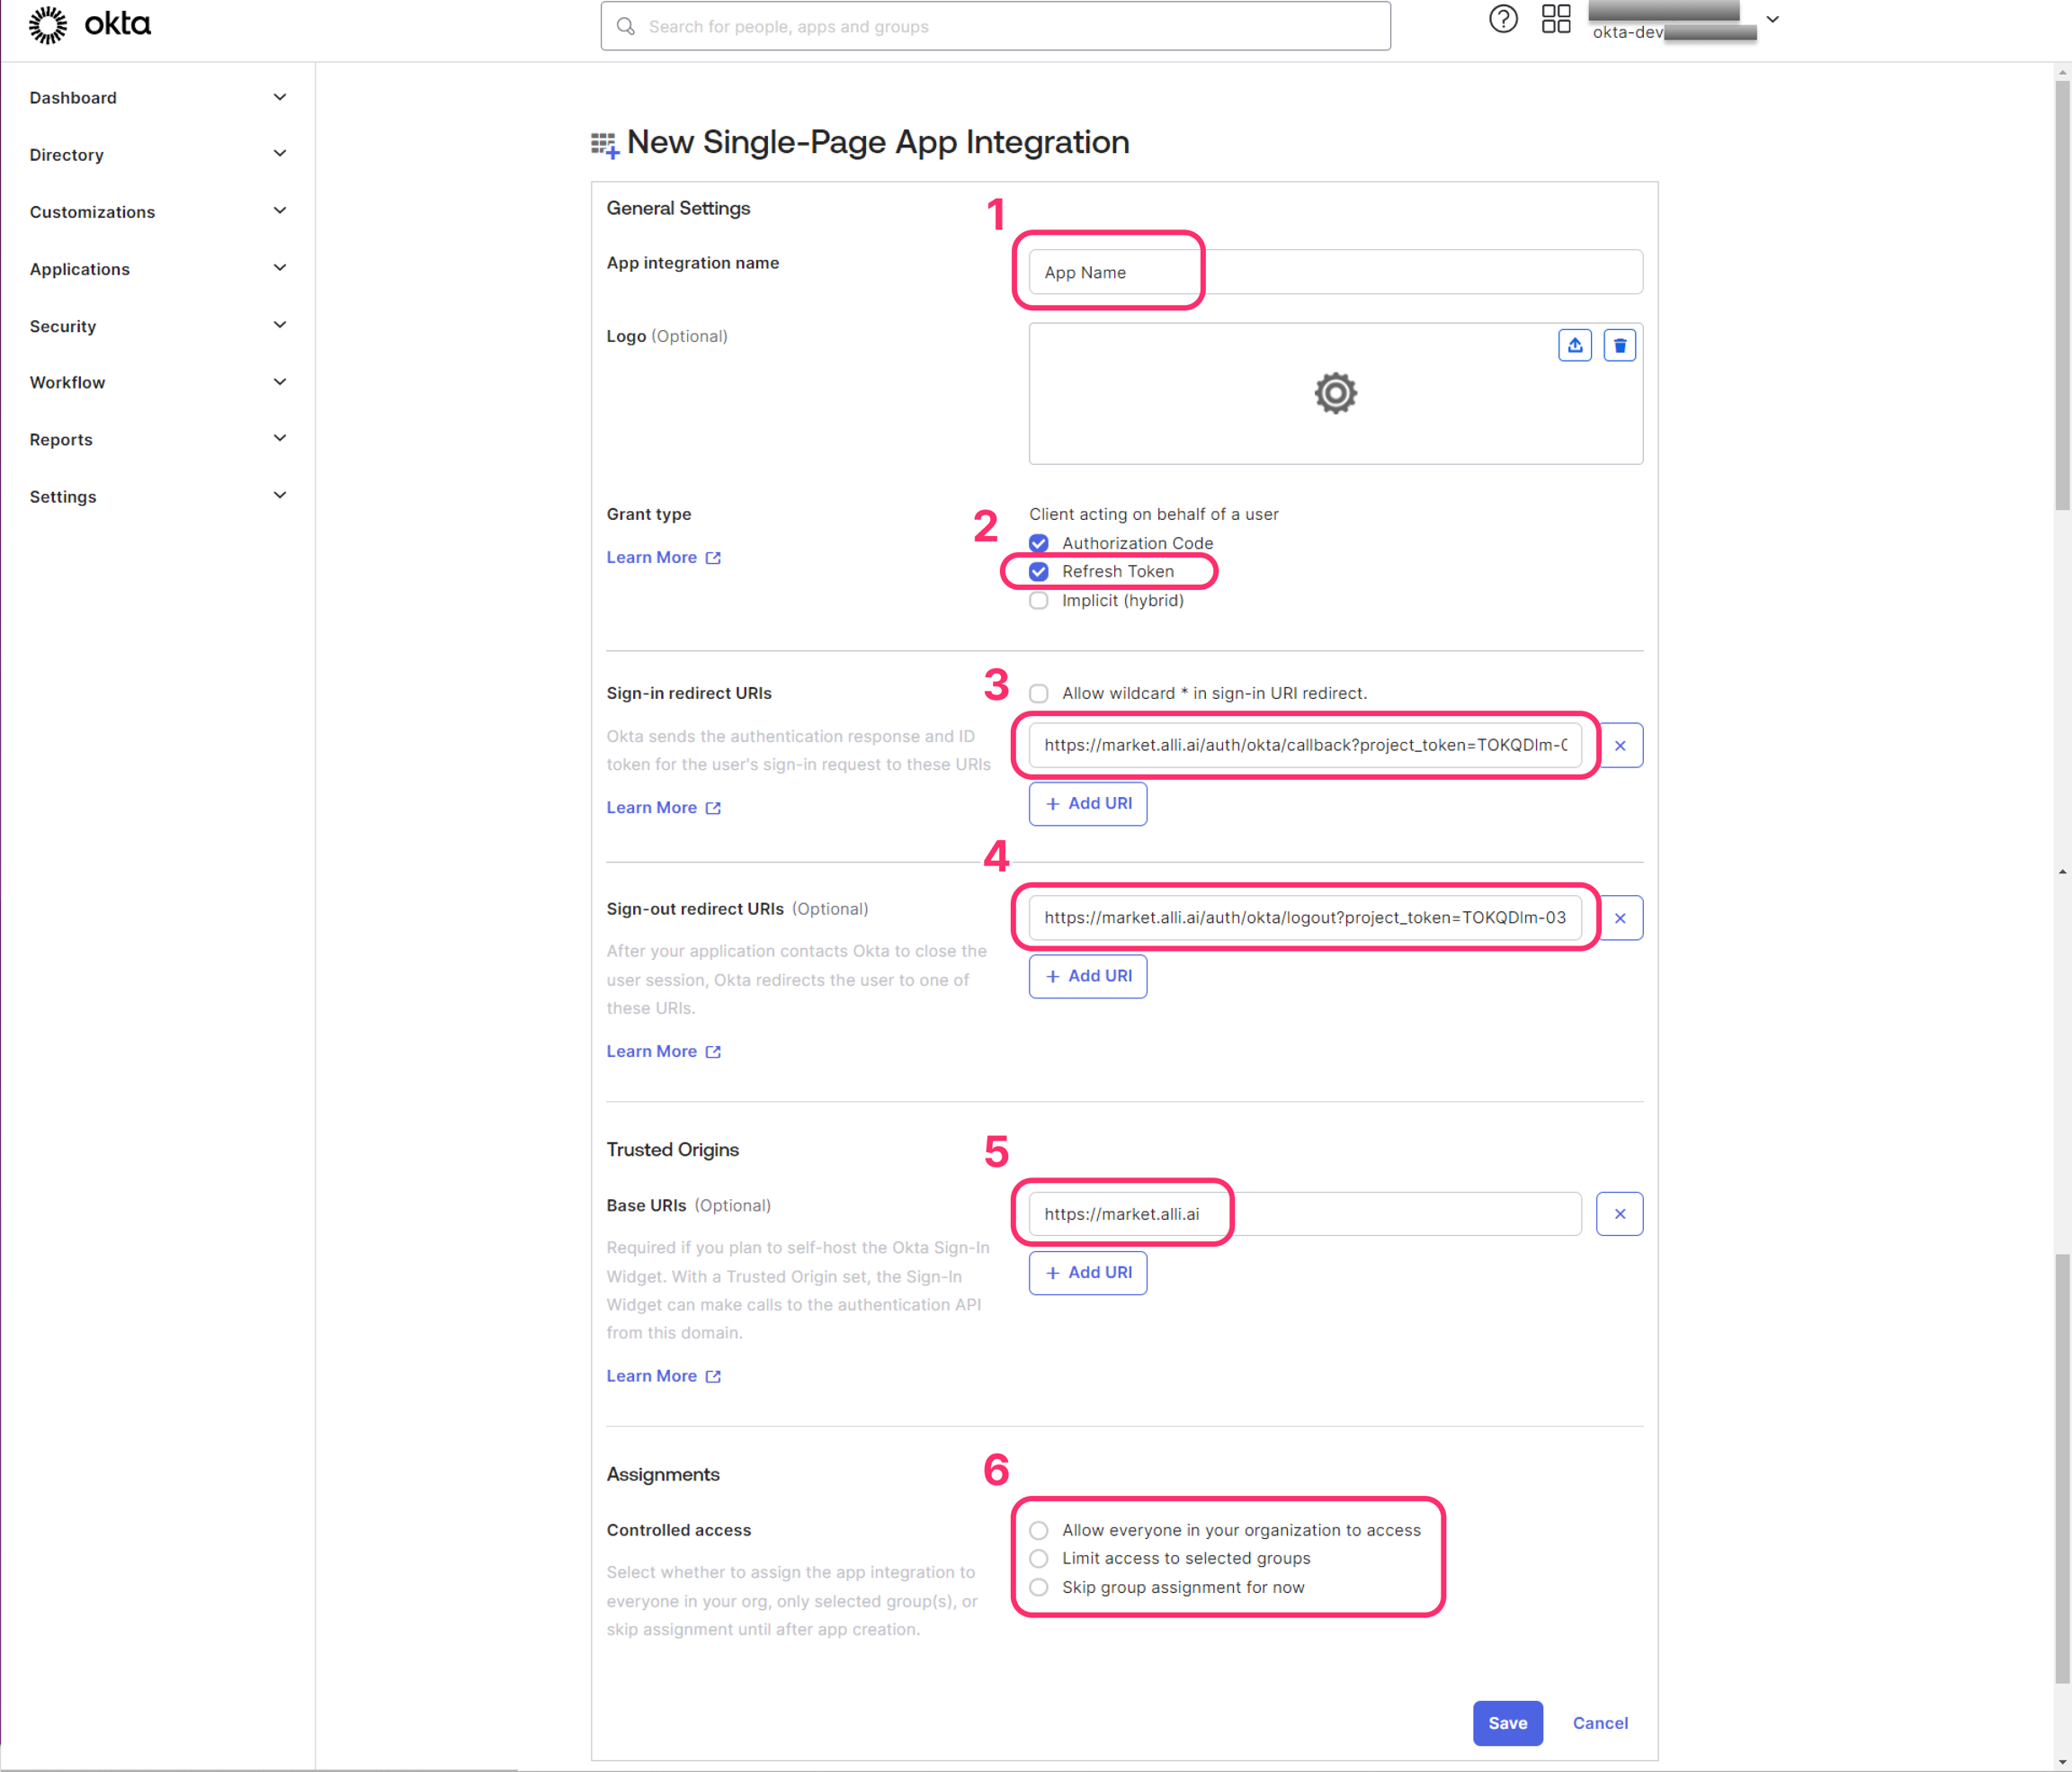Screen dimensions: 2072x1772
Task: Click the logo delete trash icon
Action: coord(1619,345)
